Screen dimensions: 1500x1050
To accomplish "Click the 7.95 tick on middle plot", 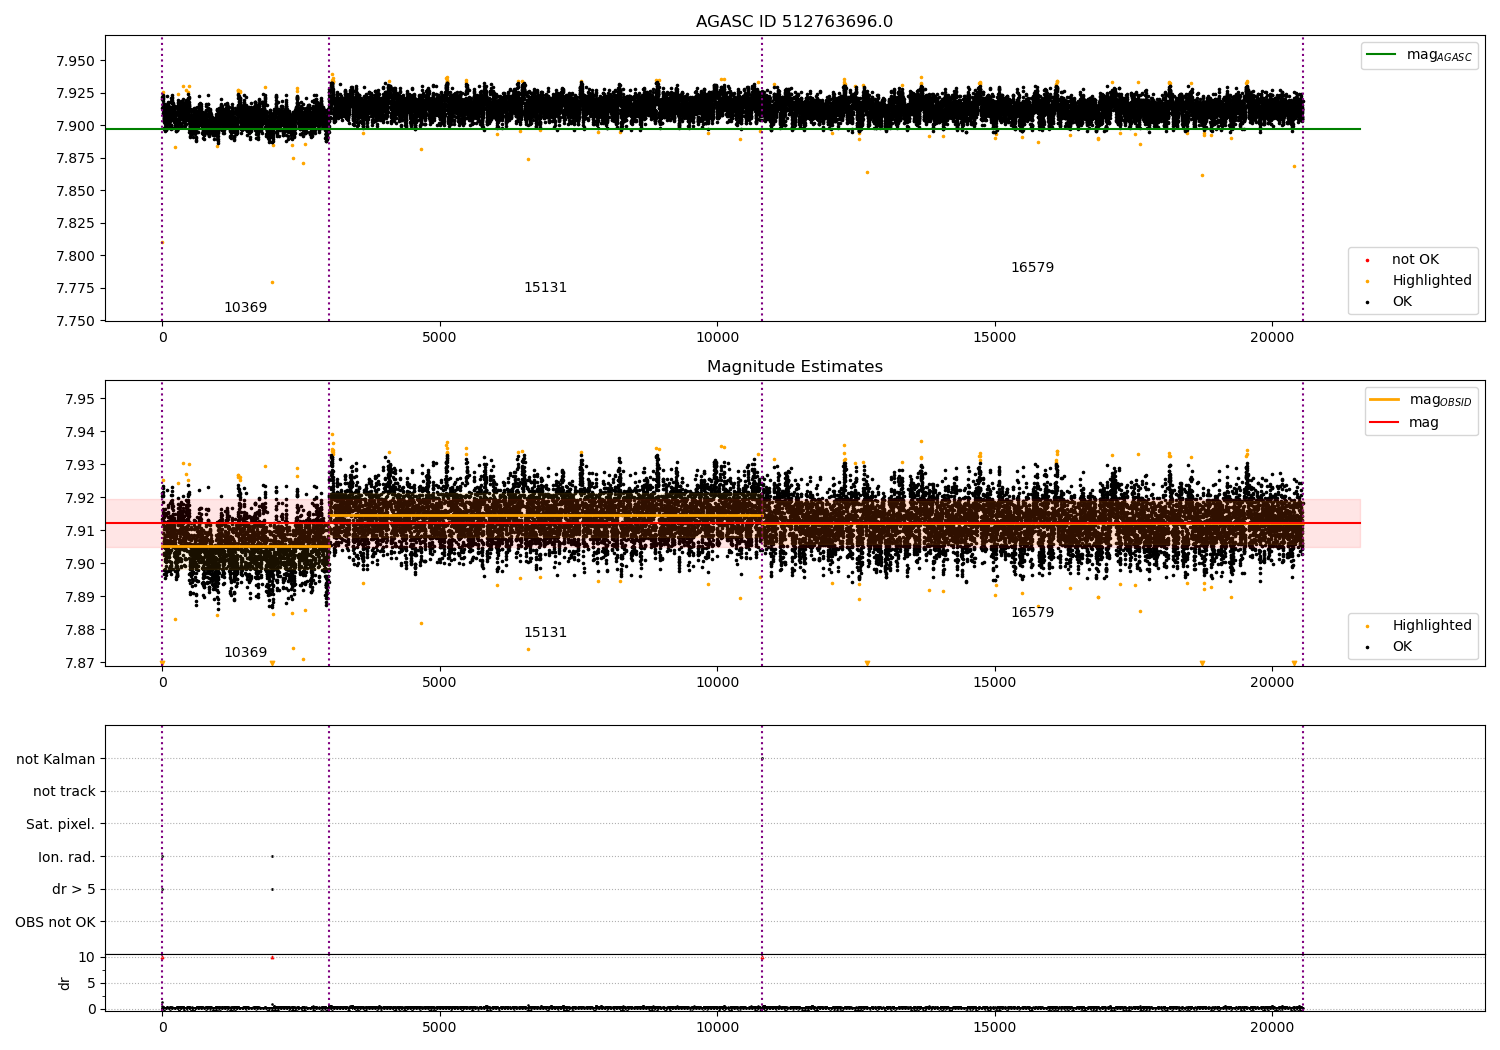I will coord(79,399).
